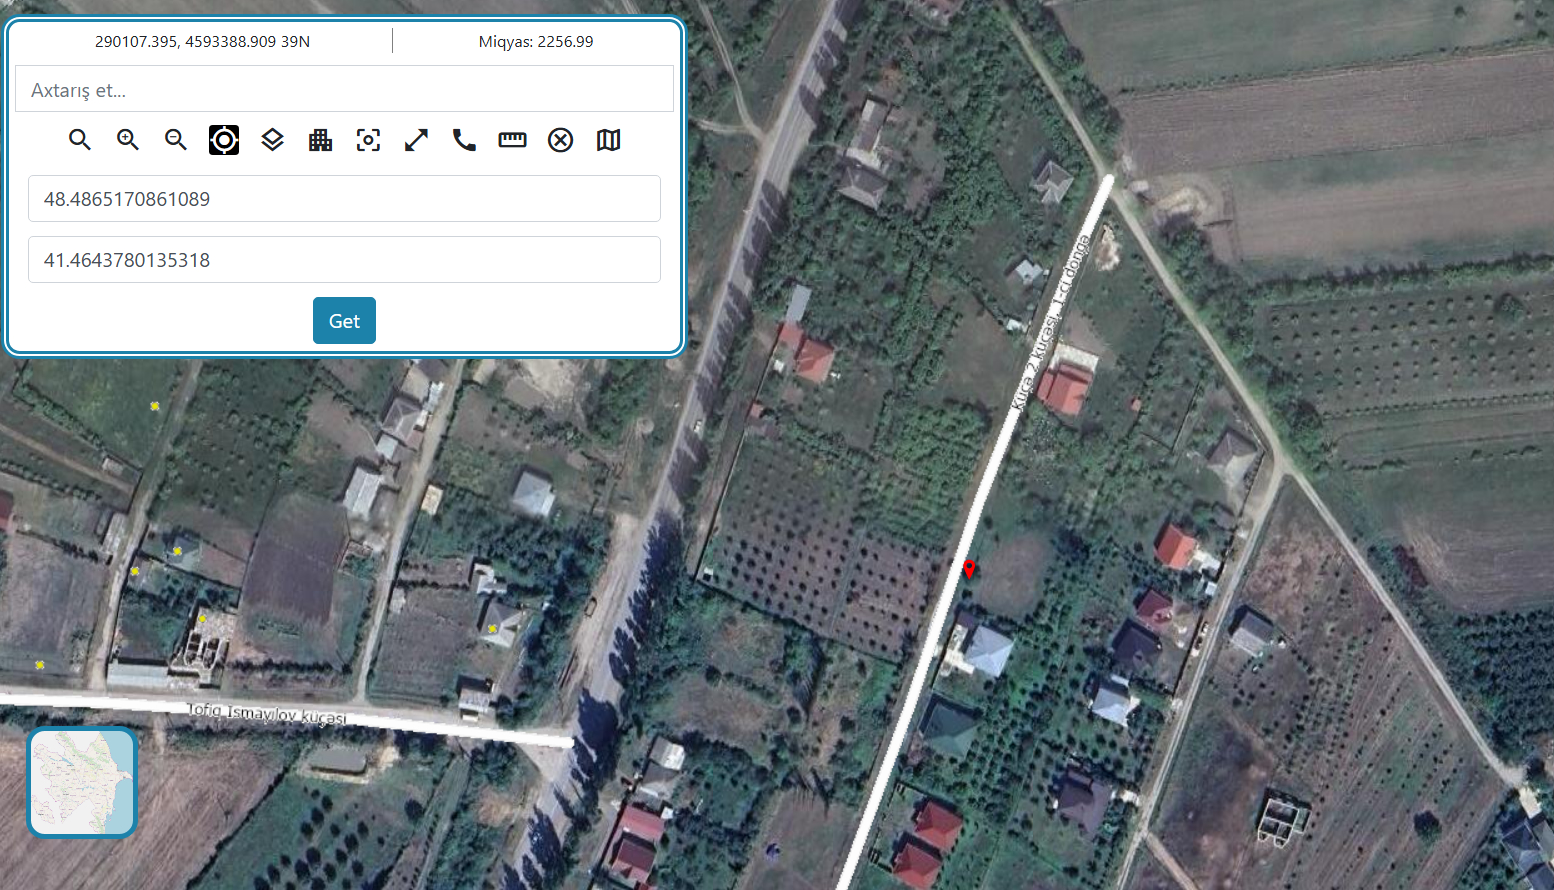Focus the latitude field 41.4643780135318
The image size is (1554, 890).
[344, 260]
